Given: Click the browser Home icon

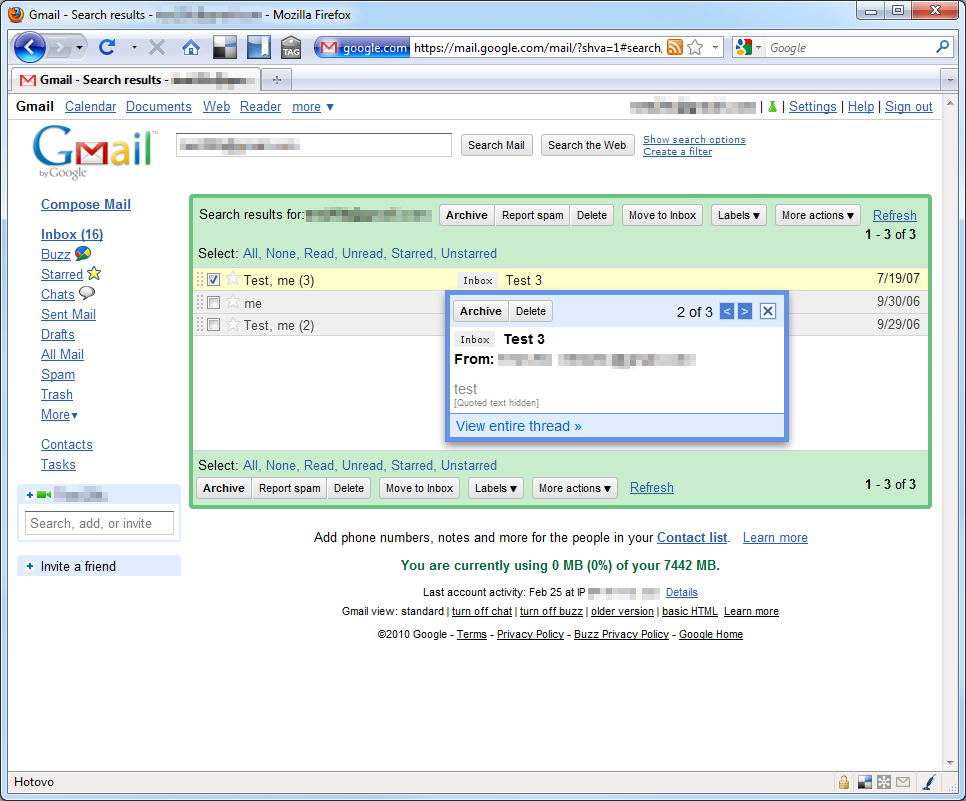Looking at the screenshot, I should [190, 47].
